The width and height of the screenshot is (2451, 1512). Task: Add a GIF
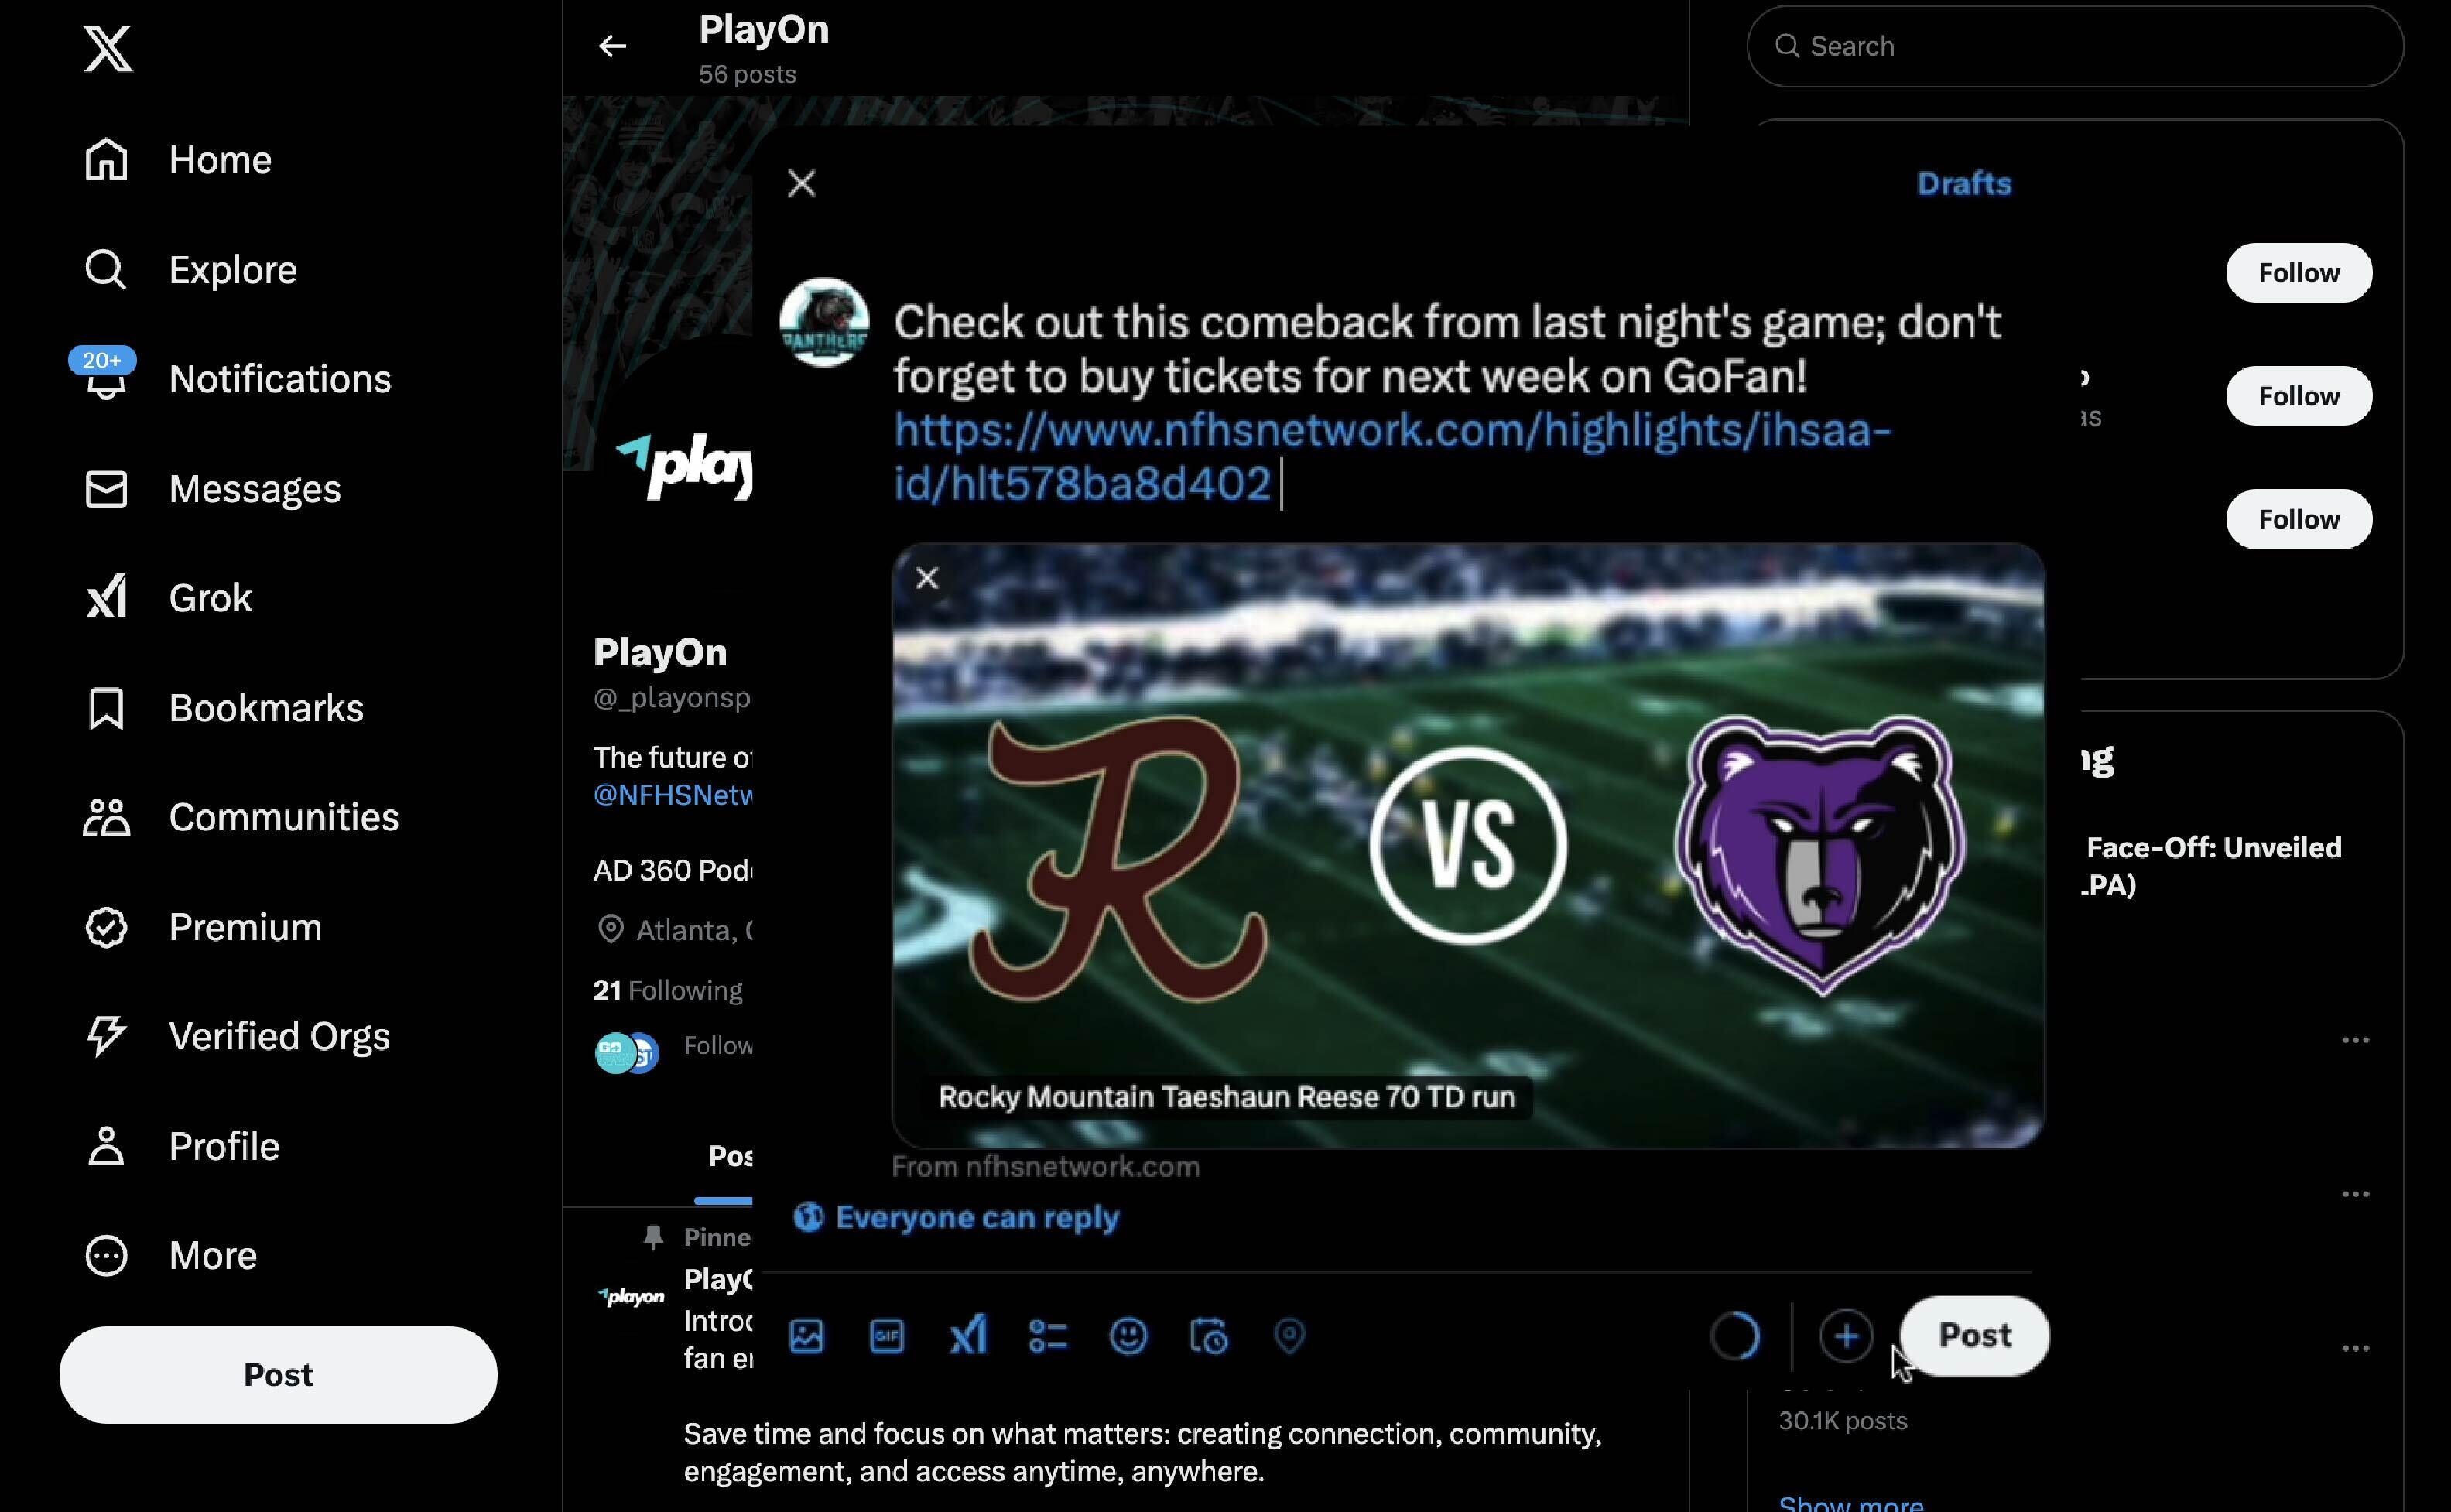pos(887,1336)
